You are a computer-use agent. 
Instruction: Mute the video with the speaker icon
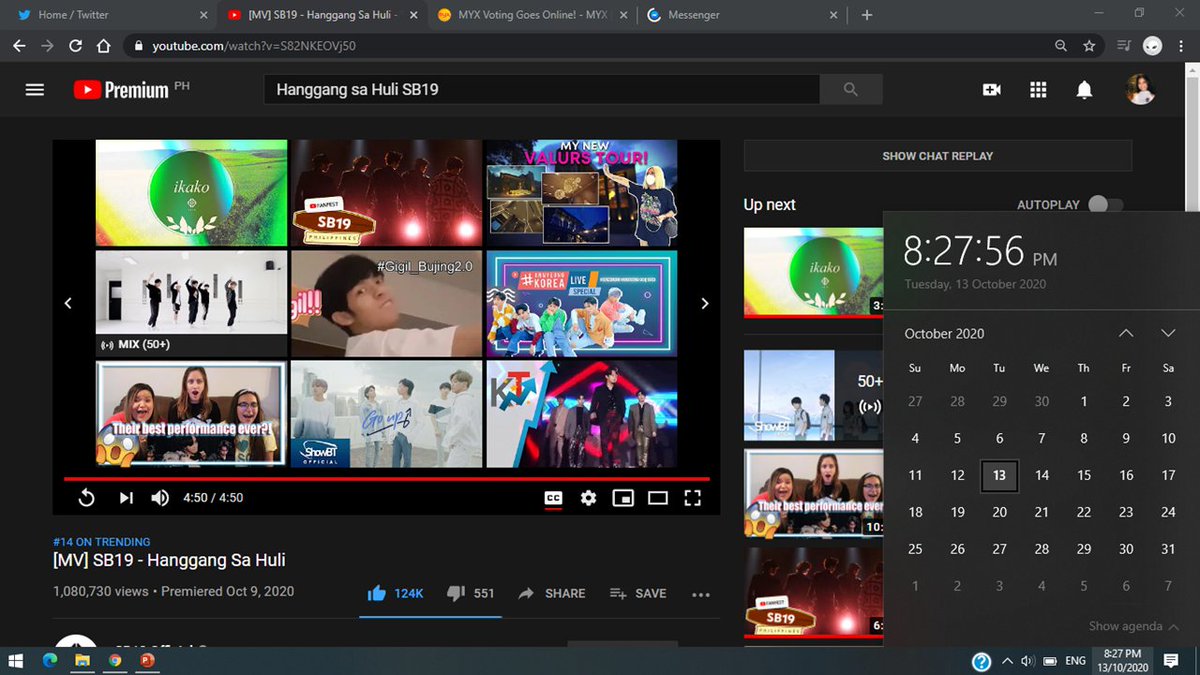(160, 497)
